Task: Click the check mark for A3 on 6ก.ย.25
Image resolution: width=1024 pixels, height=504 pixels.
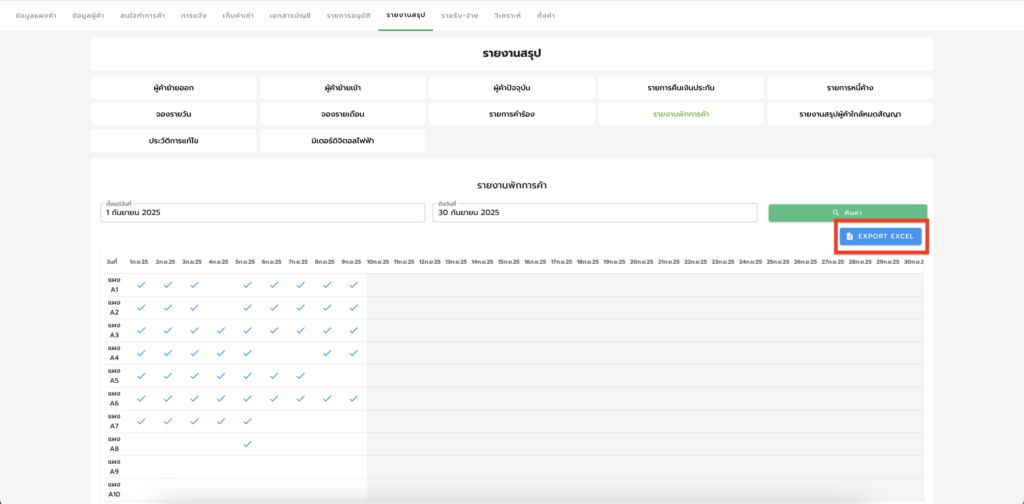Action: point(274,330)
